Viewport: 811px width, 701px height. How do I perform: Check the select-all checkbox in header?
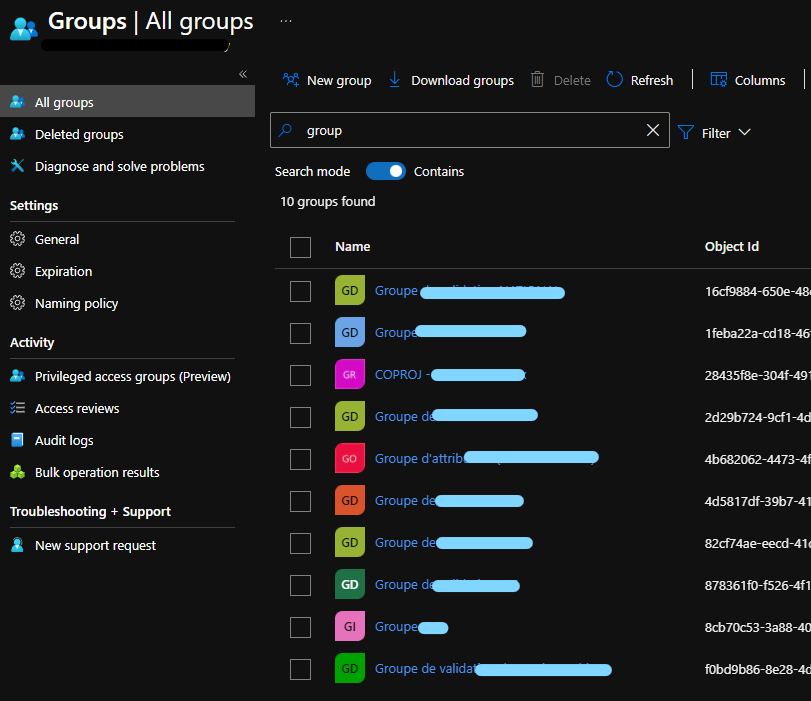click(x=301, y=247)
